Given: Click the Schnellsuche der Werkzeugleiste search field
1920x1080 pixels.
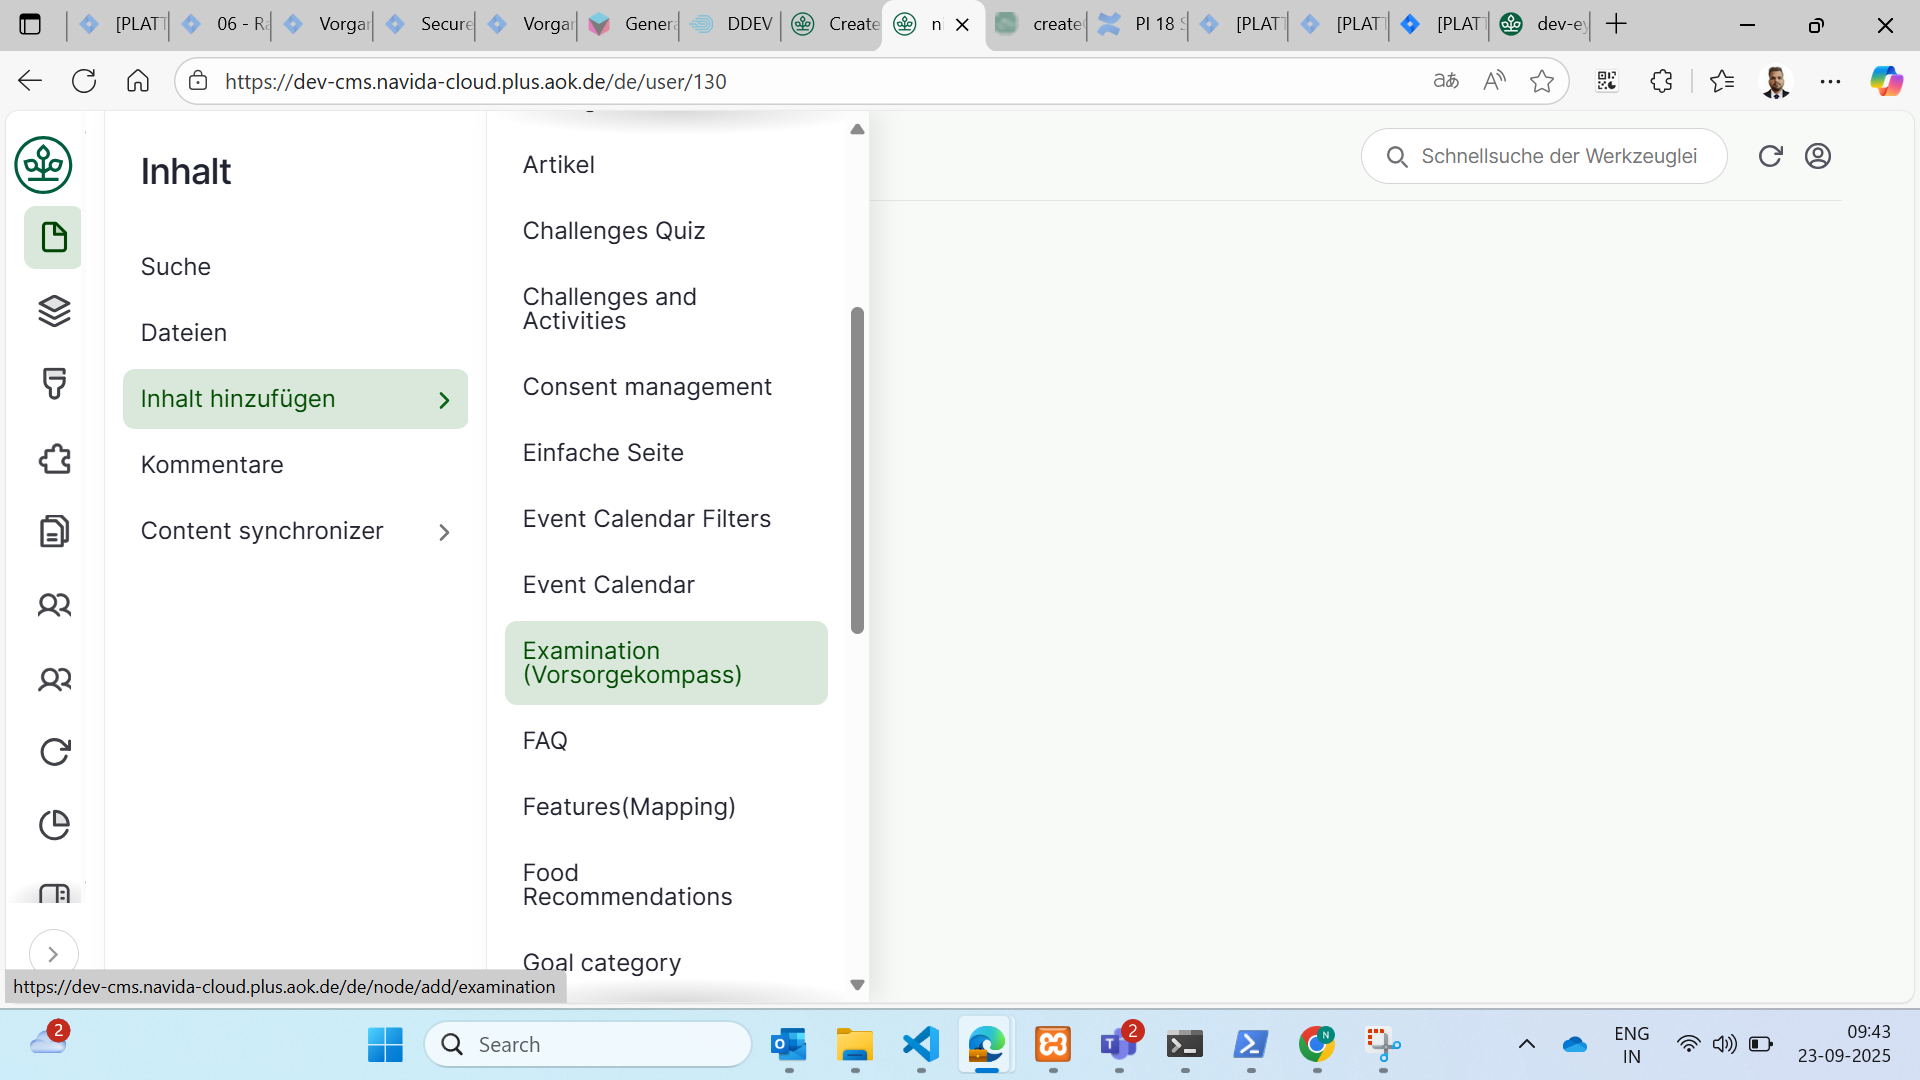Looking at the screenshot, I should click(1558, 156).
